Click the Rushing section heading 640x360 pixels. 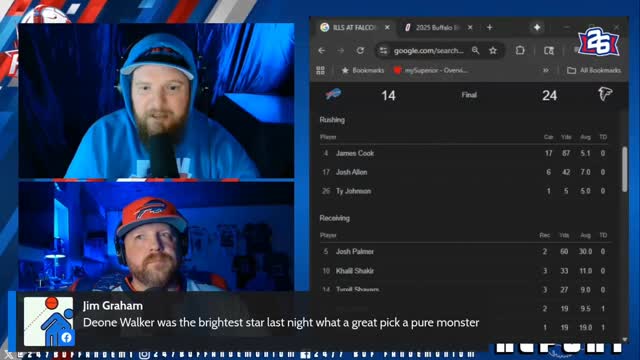click(x=332, y=120)
